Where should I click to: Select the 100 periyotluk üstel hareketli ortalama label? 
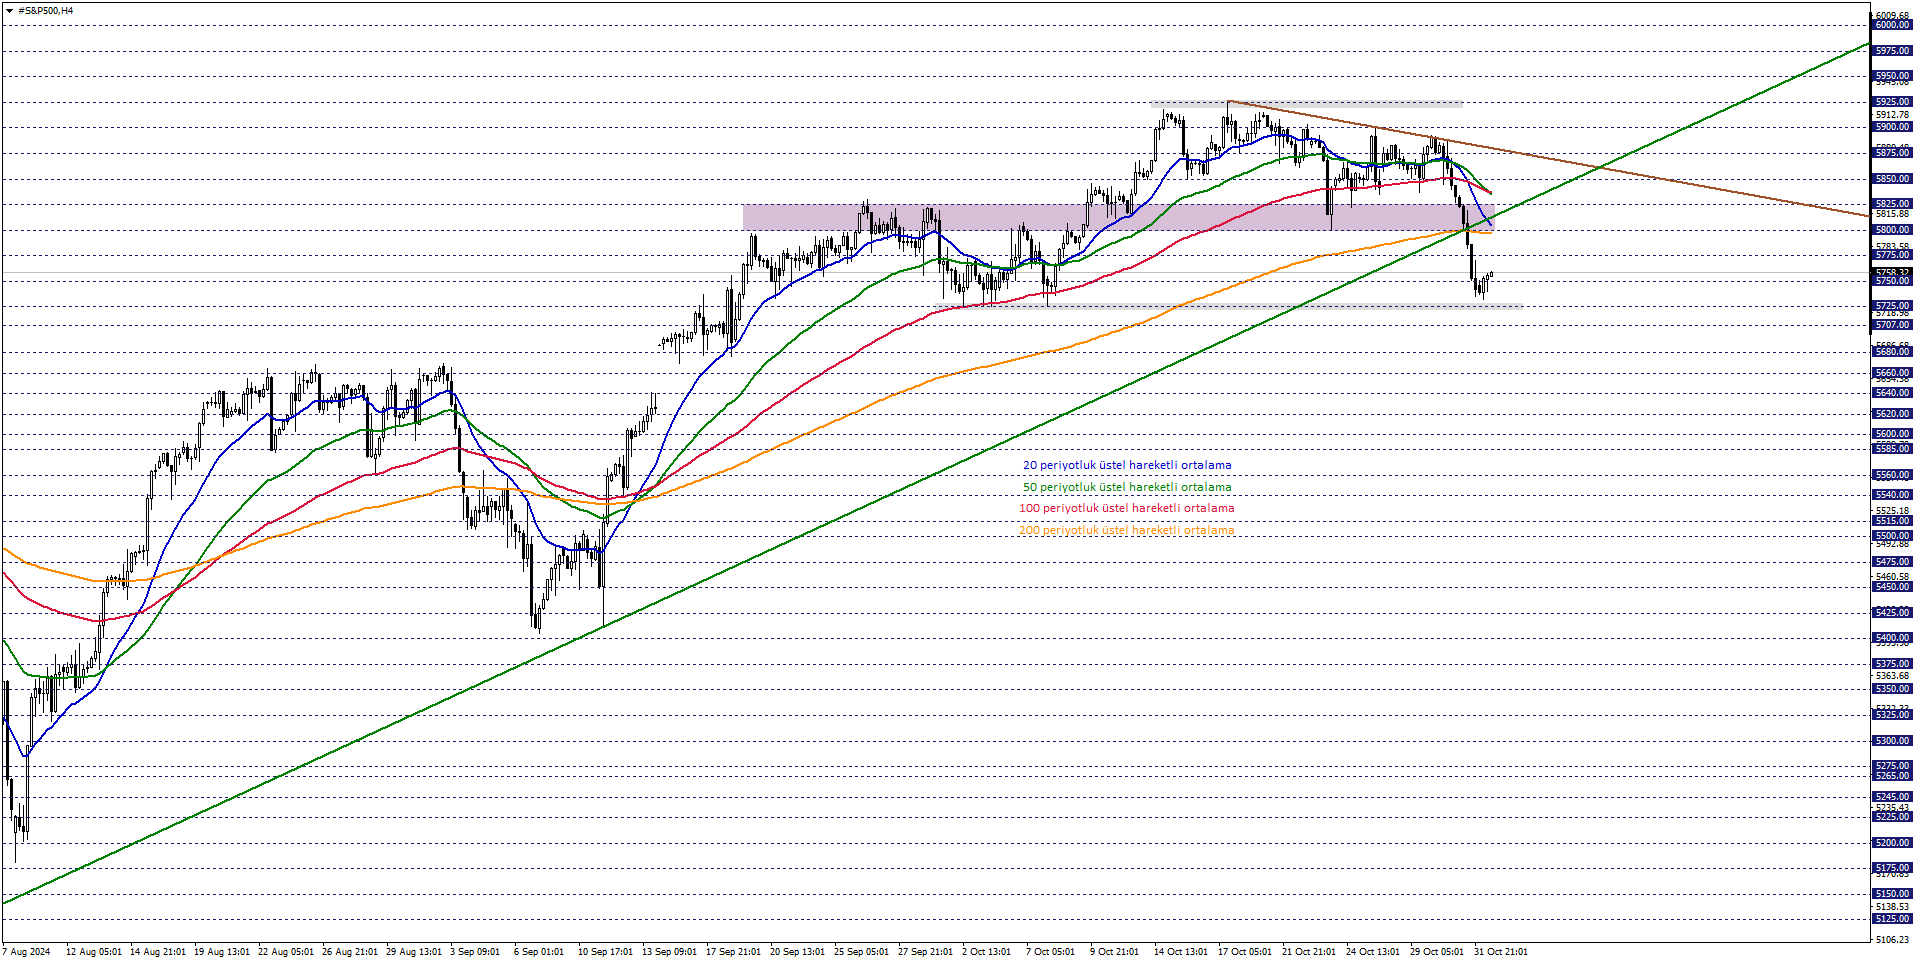click(x=1126, y=508)
